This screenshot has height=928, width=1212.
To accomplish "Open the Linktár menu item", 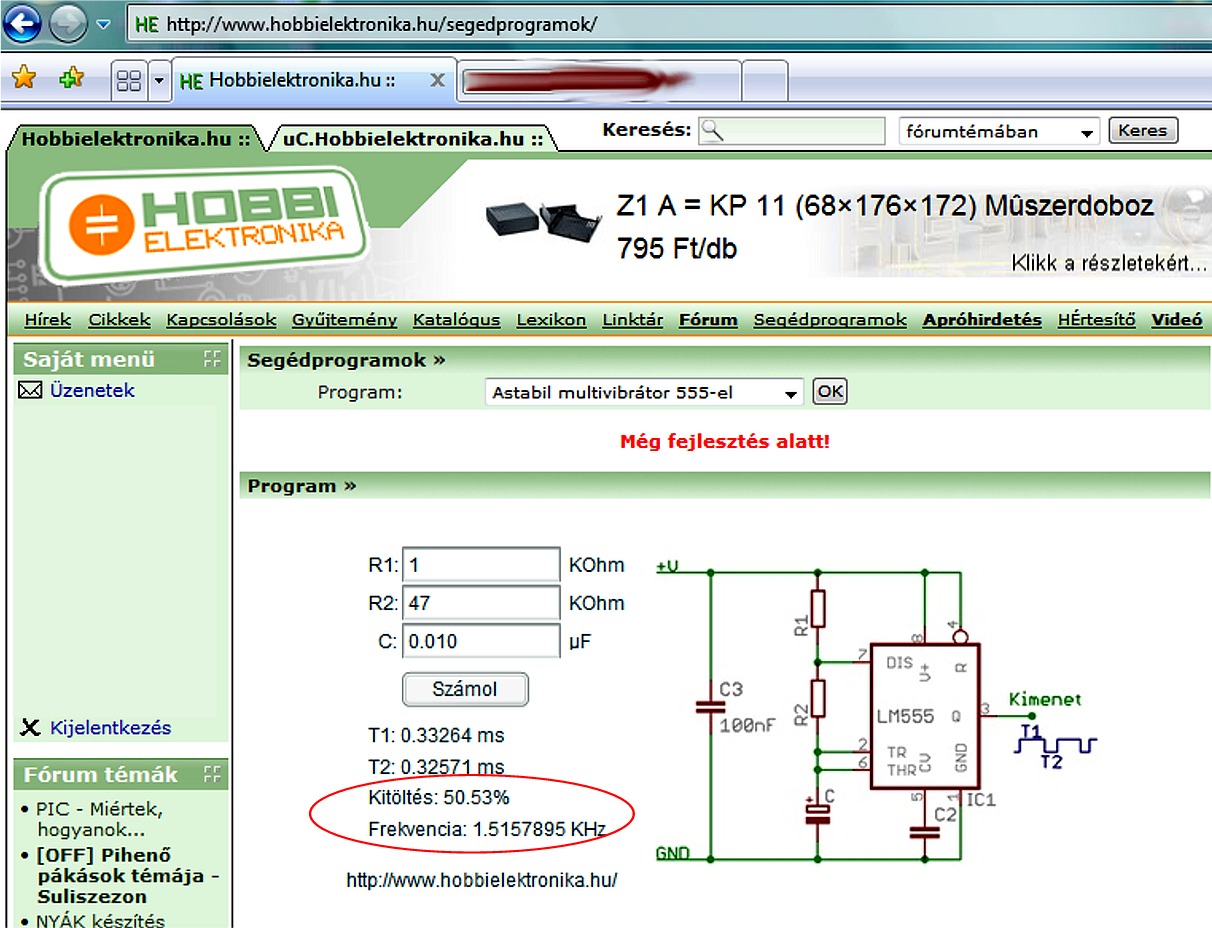I will (x=632, y=320).
